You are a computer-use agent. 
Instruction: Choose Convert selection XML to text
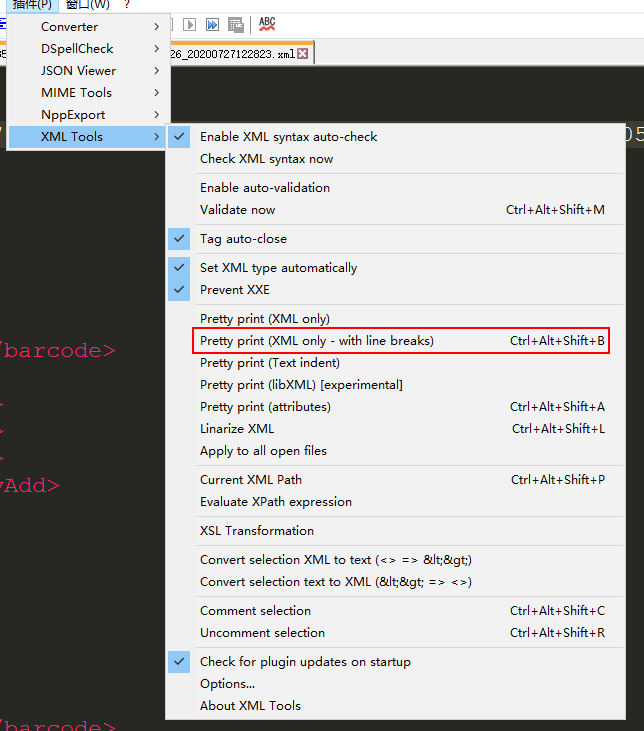(395, 559)
